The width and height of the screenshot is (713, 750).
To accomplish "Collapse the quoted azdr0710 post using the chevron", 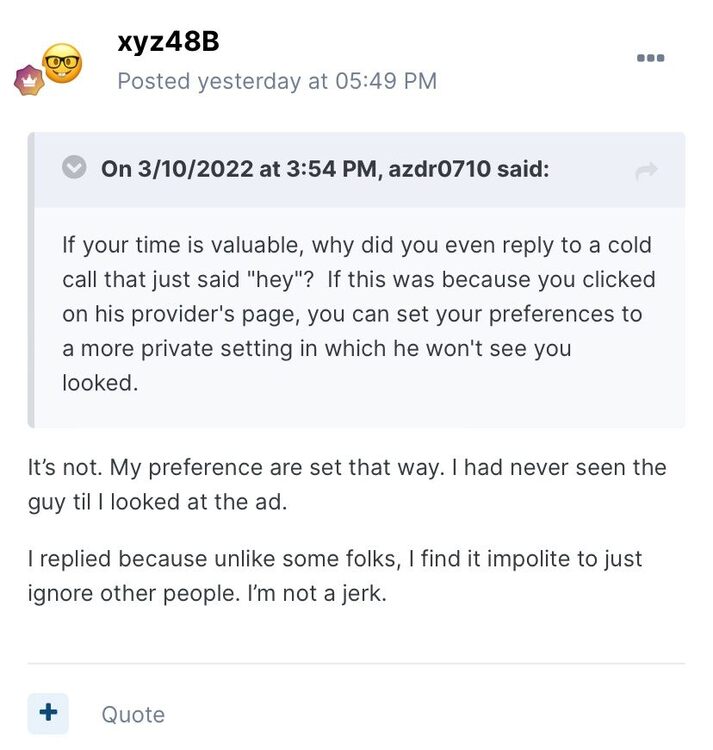I will pos(74,167).
